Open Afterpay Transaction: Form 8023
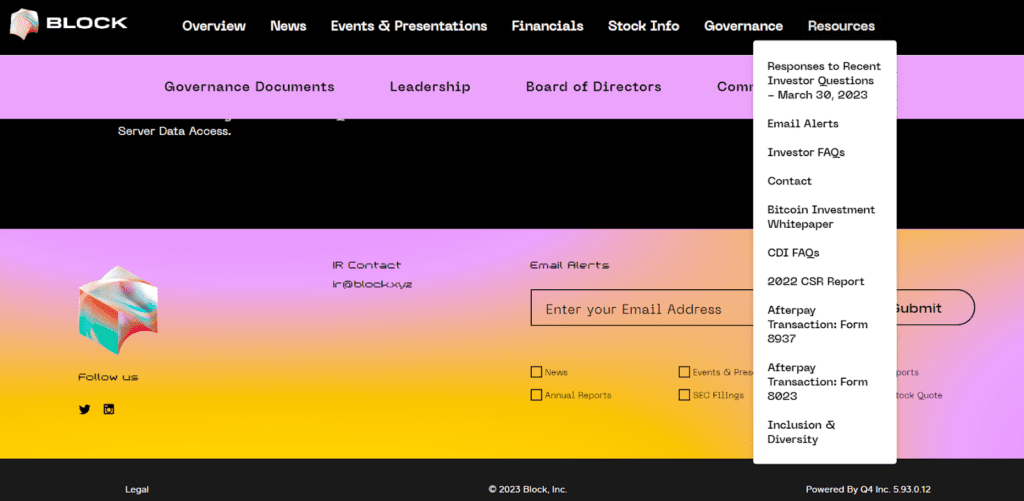Screen dimensions: 1024x501 click(x=817, y=381)
